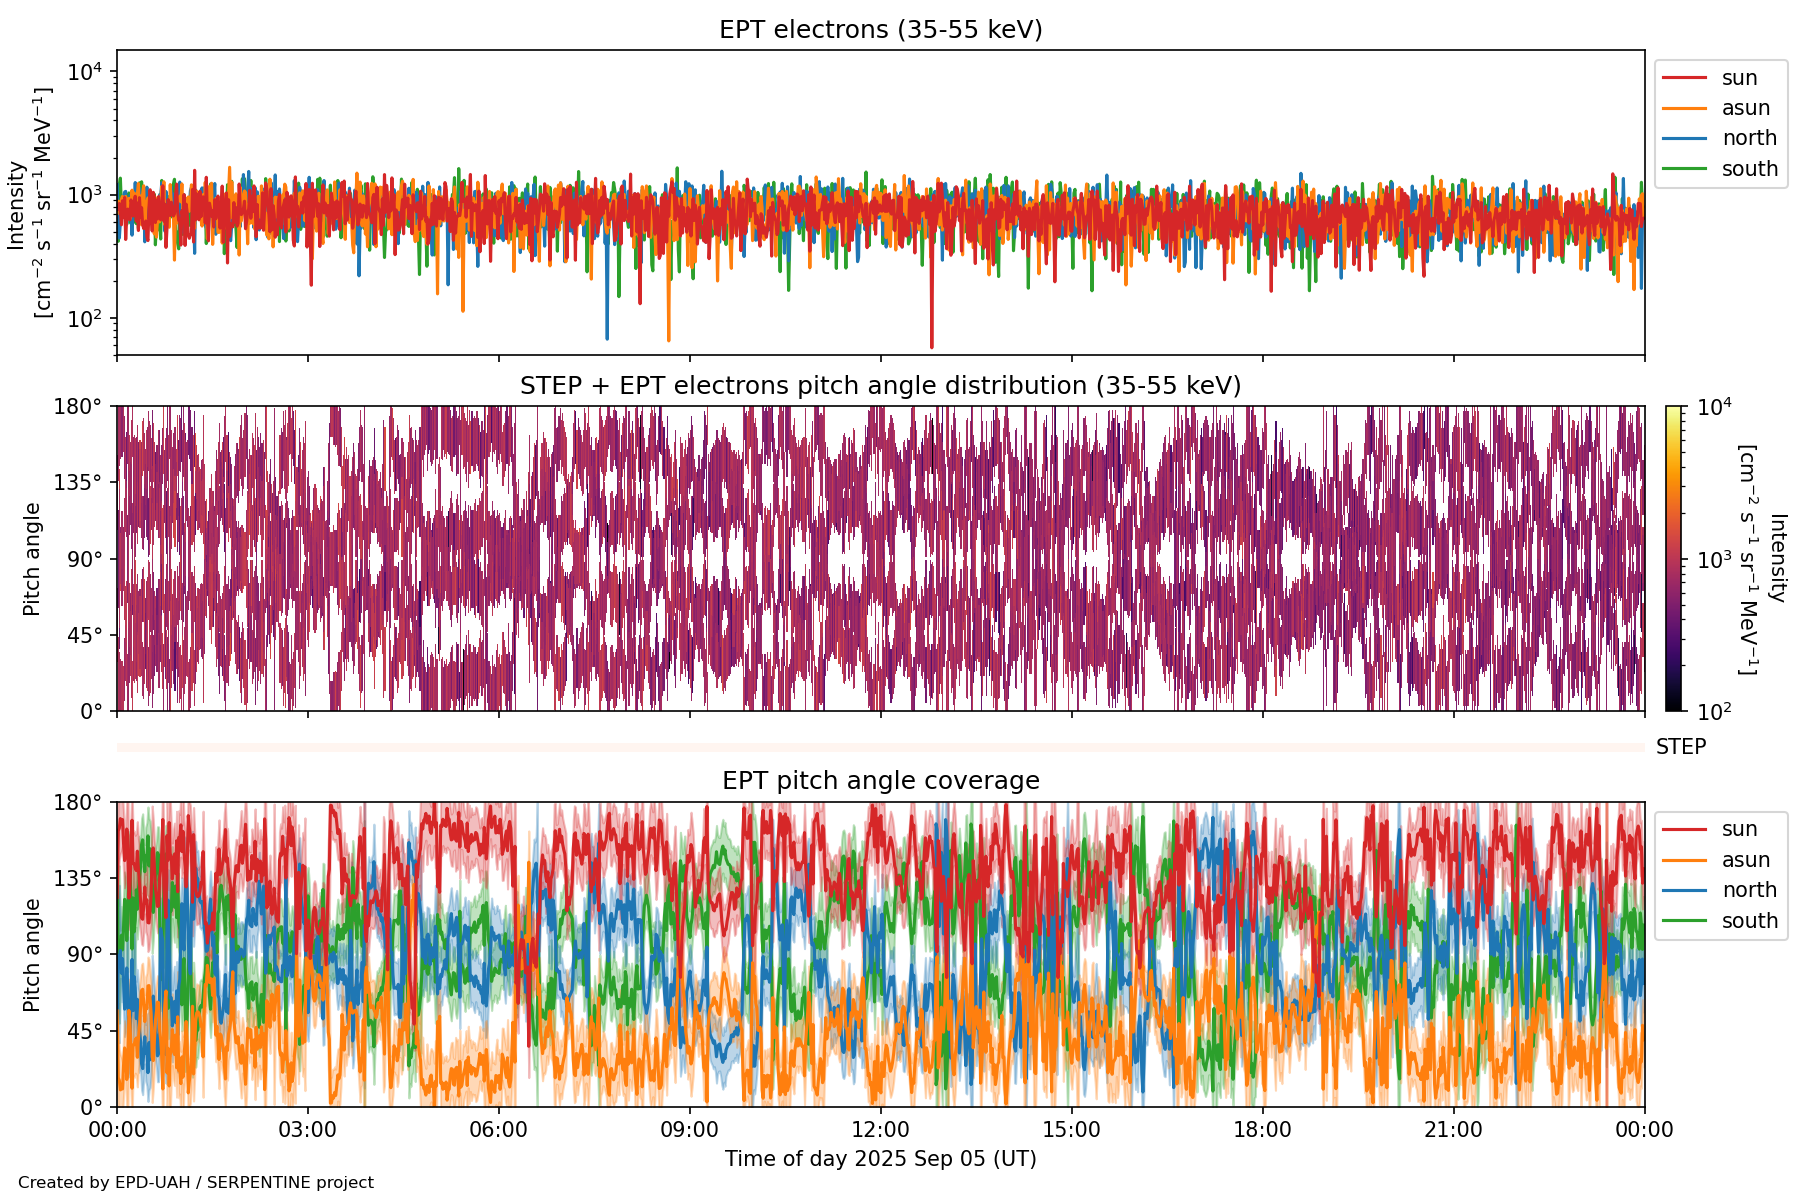
Task: Click the pitch angle distribution panel title
Action: tap(880, 386)
